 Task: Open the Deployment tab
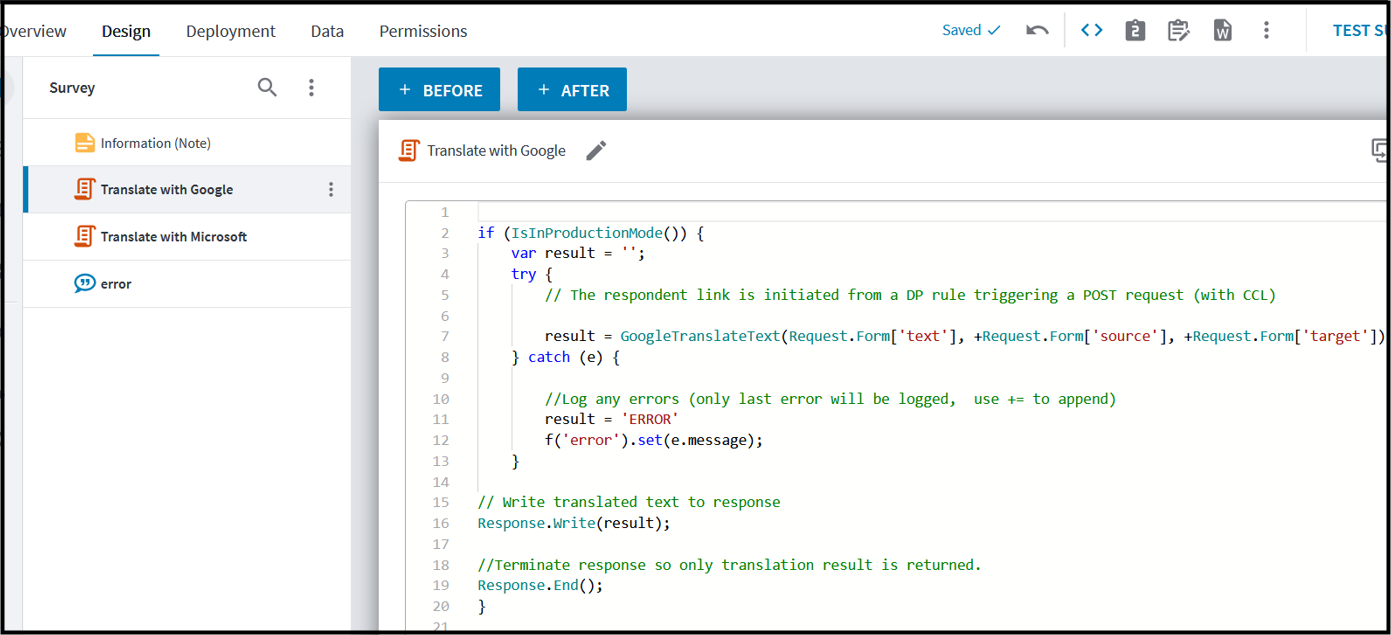coord(230,31)
